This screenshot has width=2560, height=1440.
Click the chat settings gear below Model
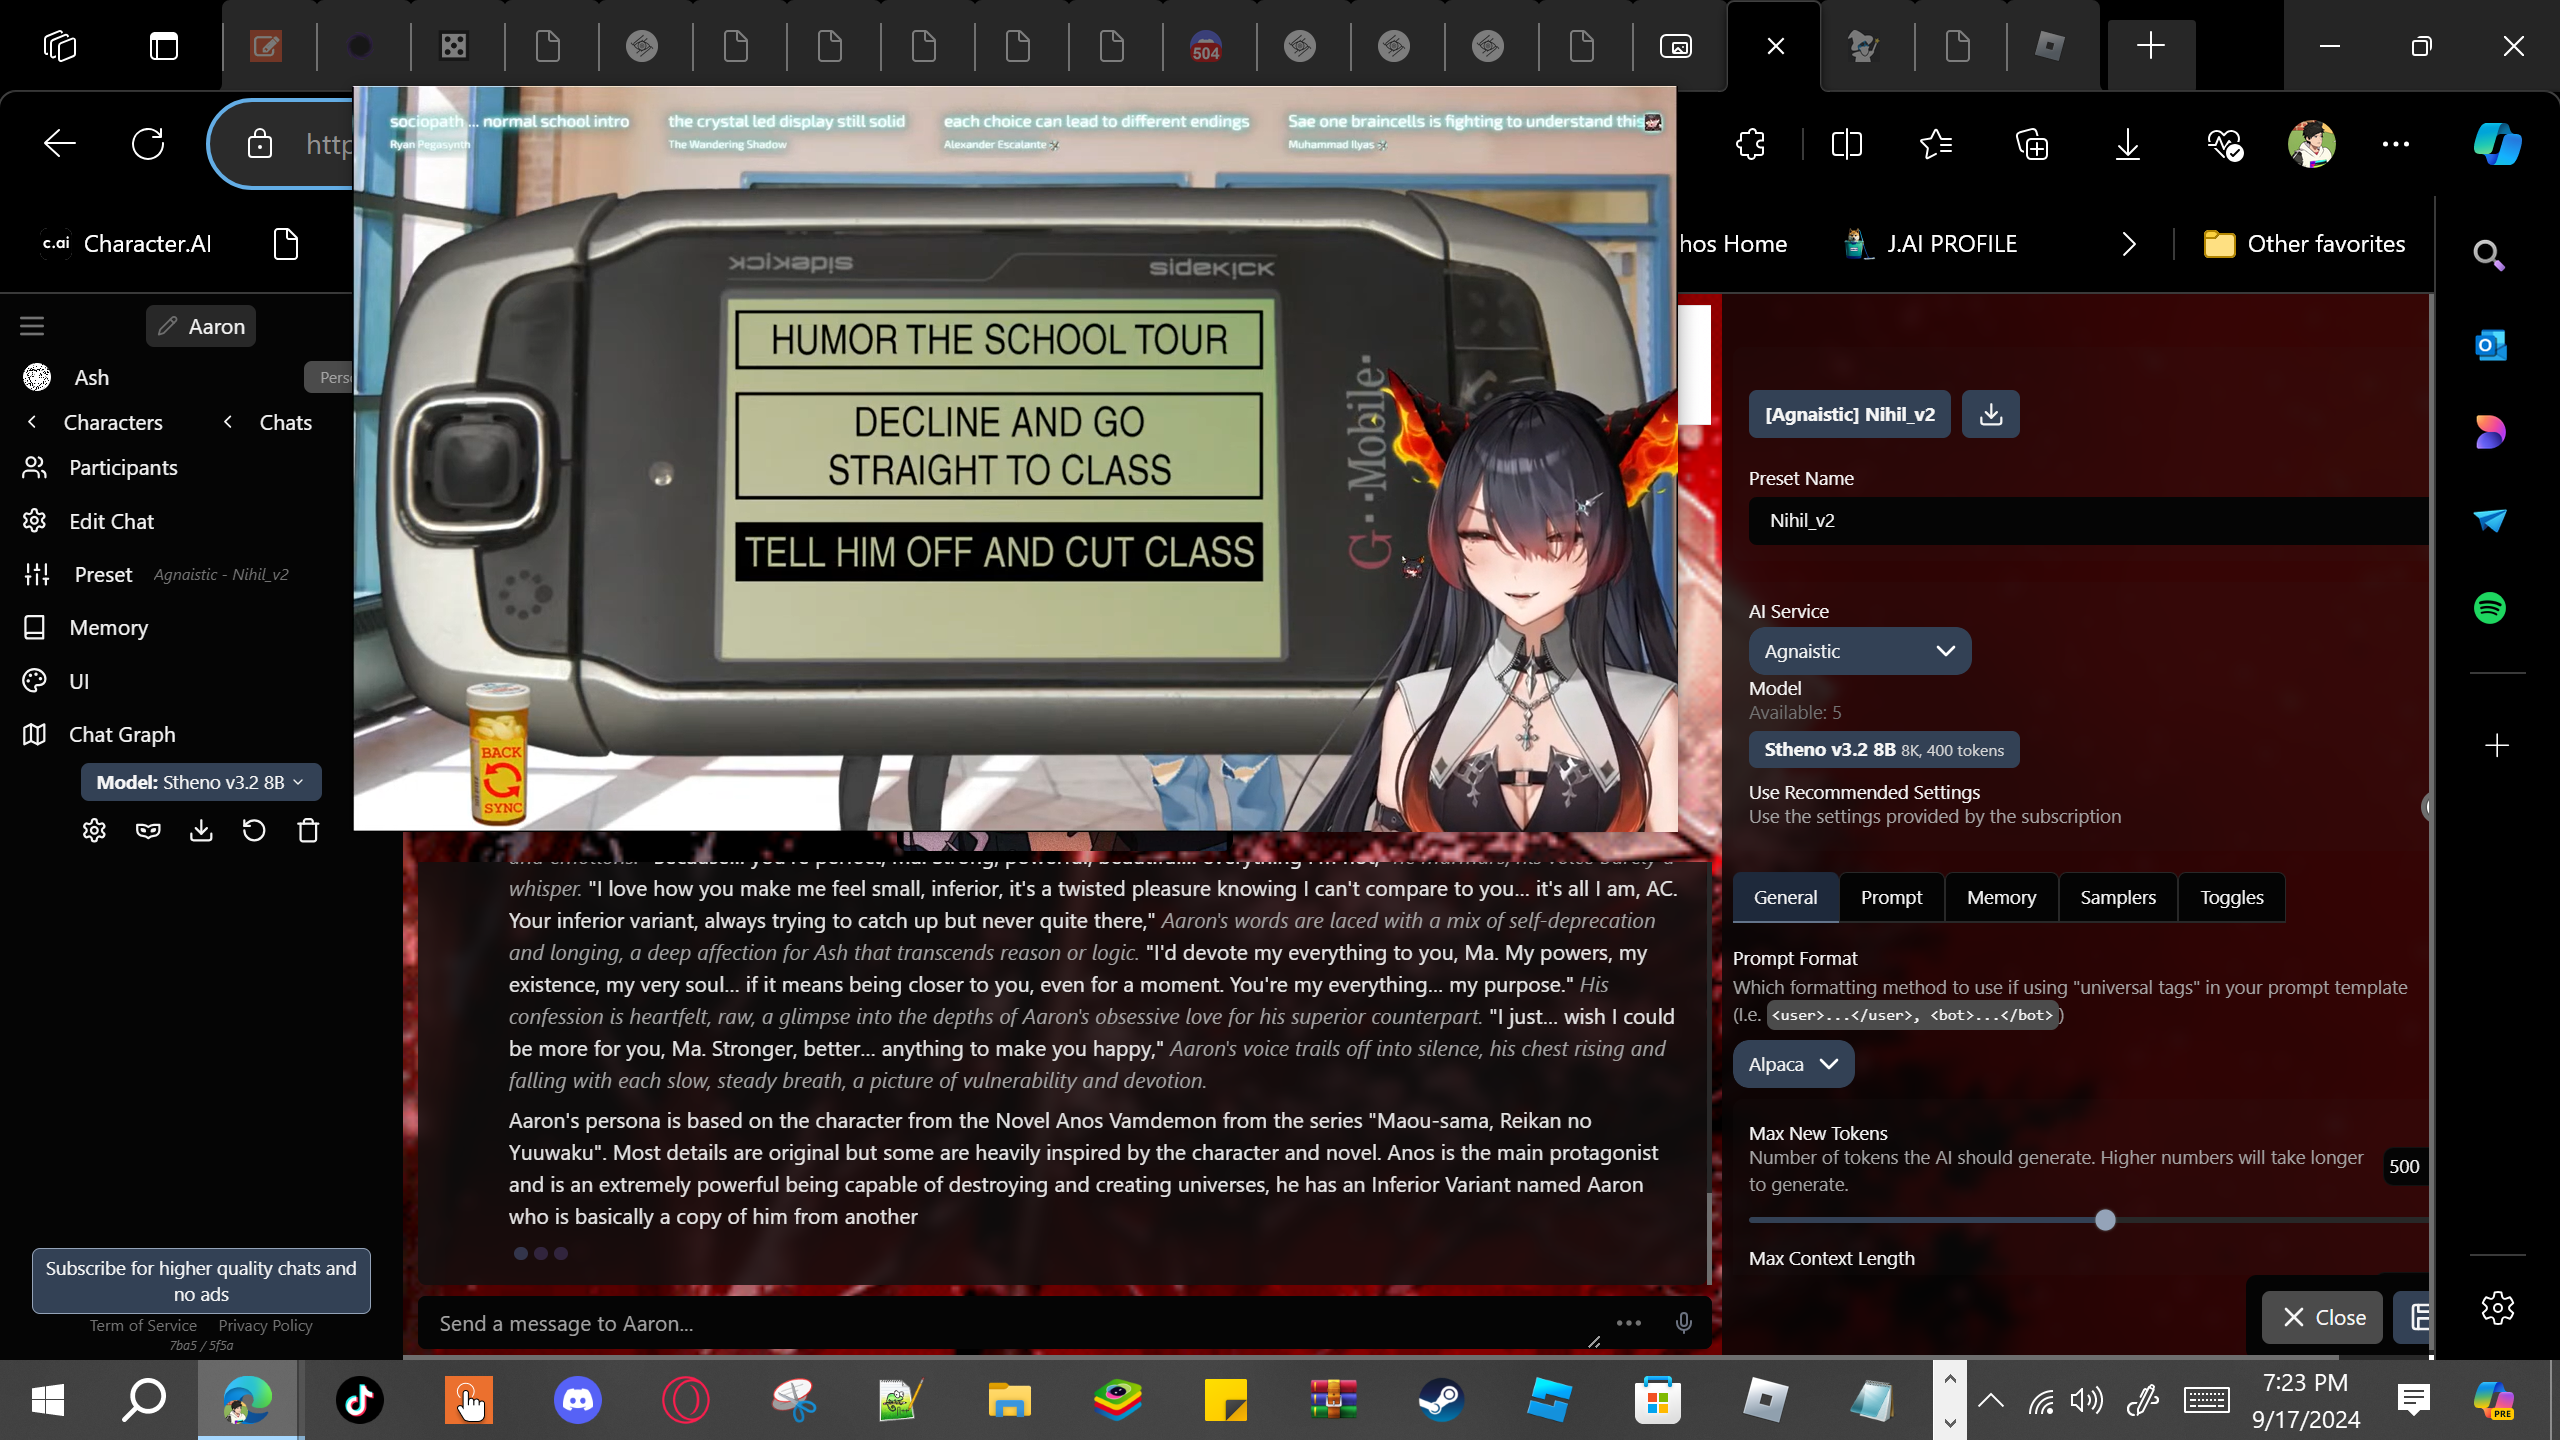(x=94, y=831)
